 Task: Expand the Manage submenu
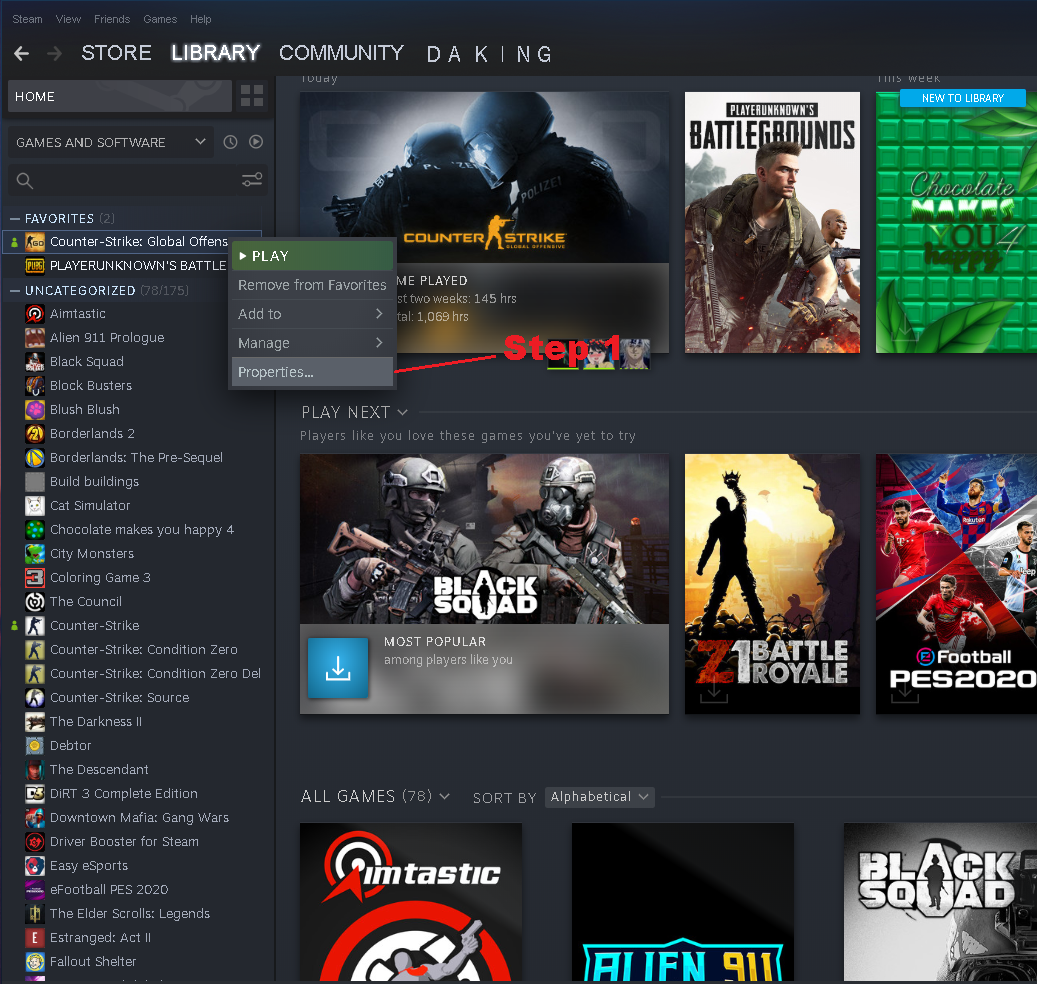pos(312,343)
